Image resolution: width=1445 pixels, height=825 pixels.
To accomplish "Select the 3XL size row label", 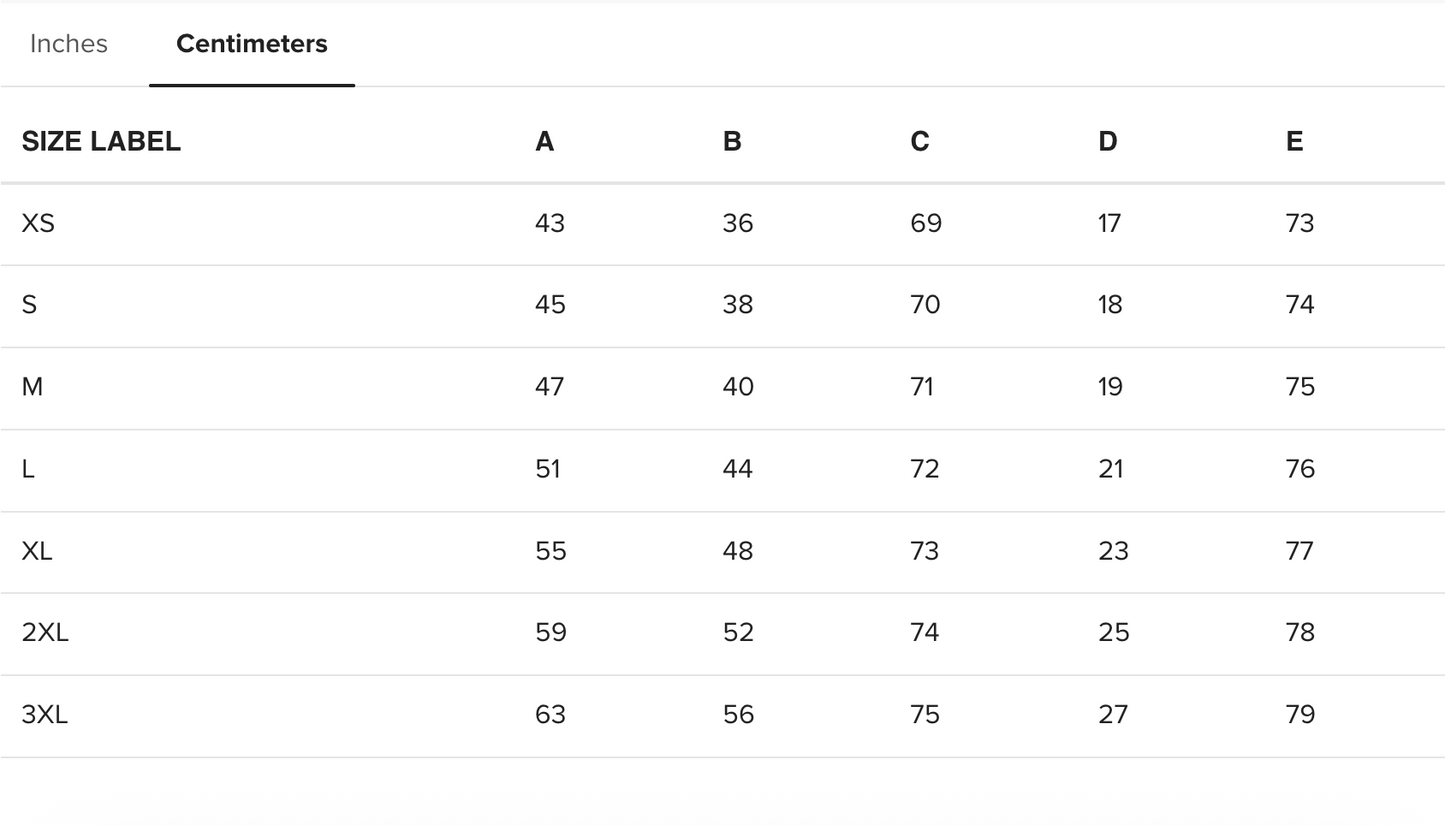I will tap(45, 715).
